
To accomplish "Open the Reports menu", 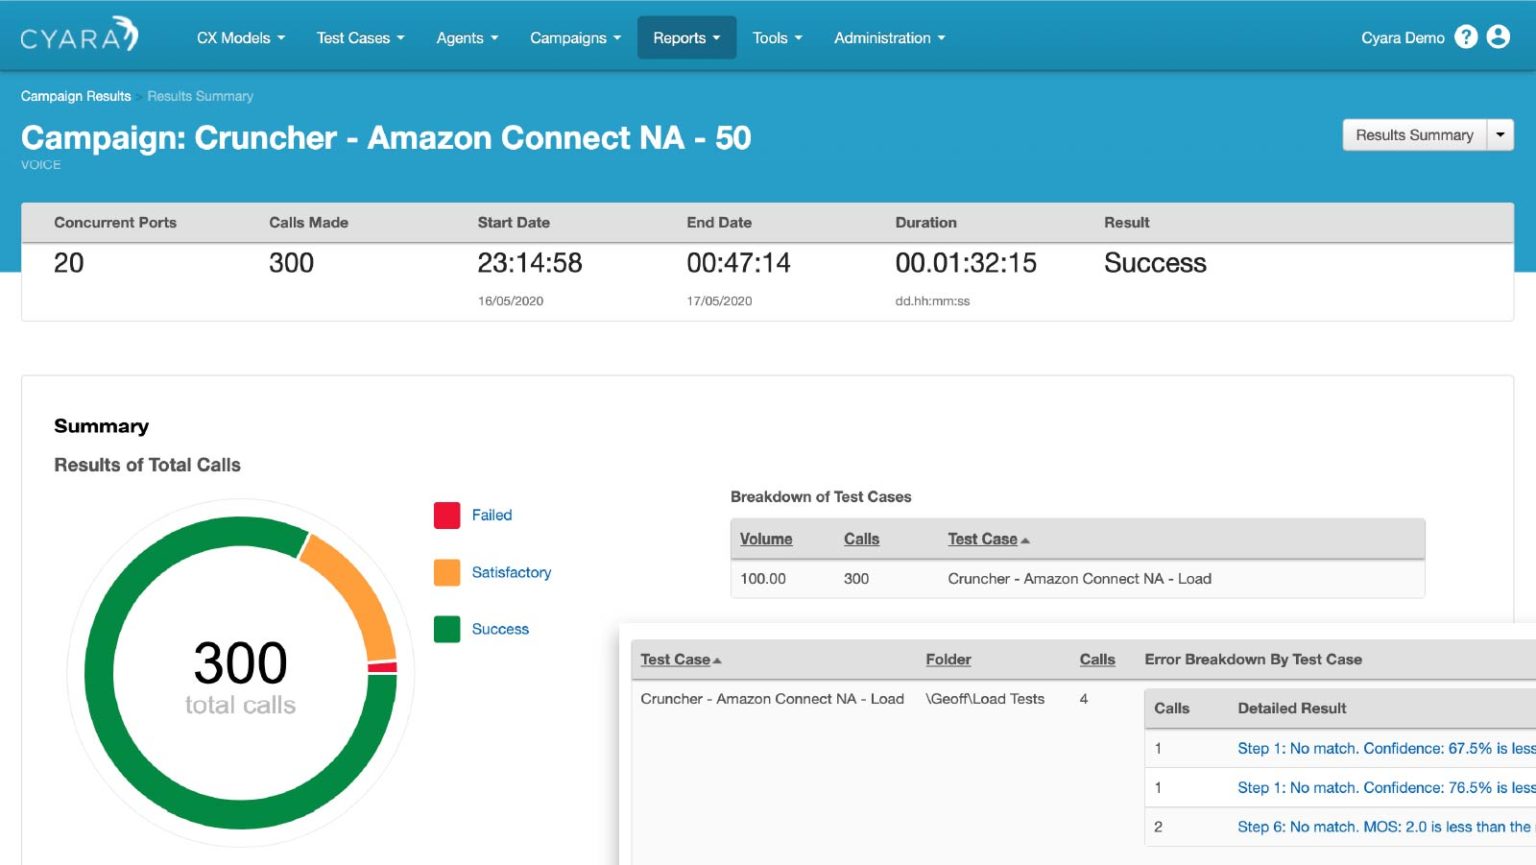I will click(x=686, y=37).
